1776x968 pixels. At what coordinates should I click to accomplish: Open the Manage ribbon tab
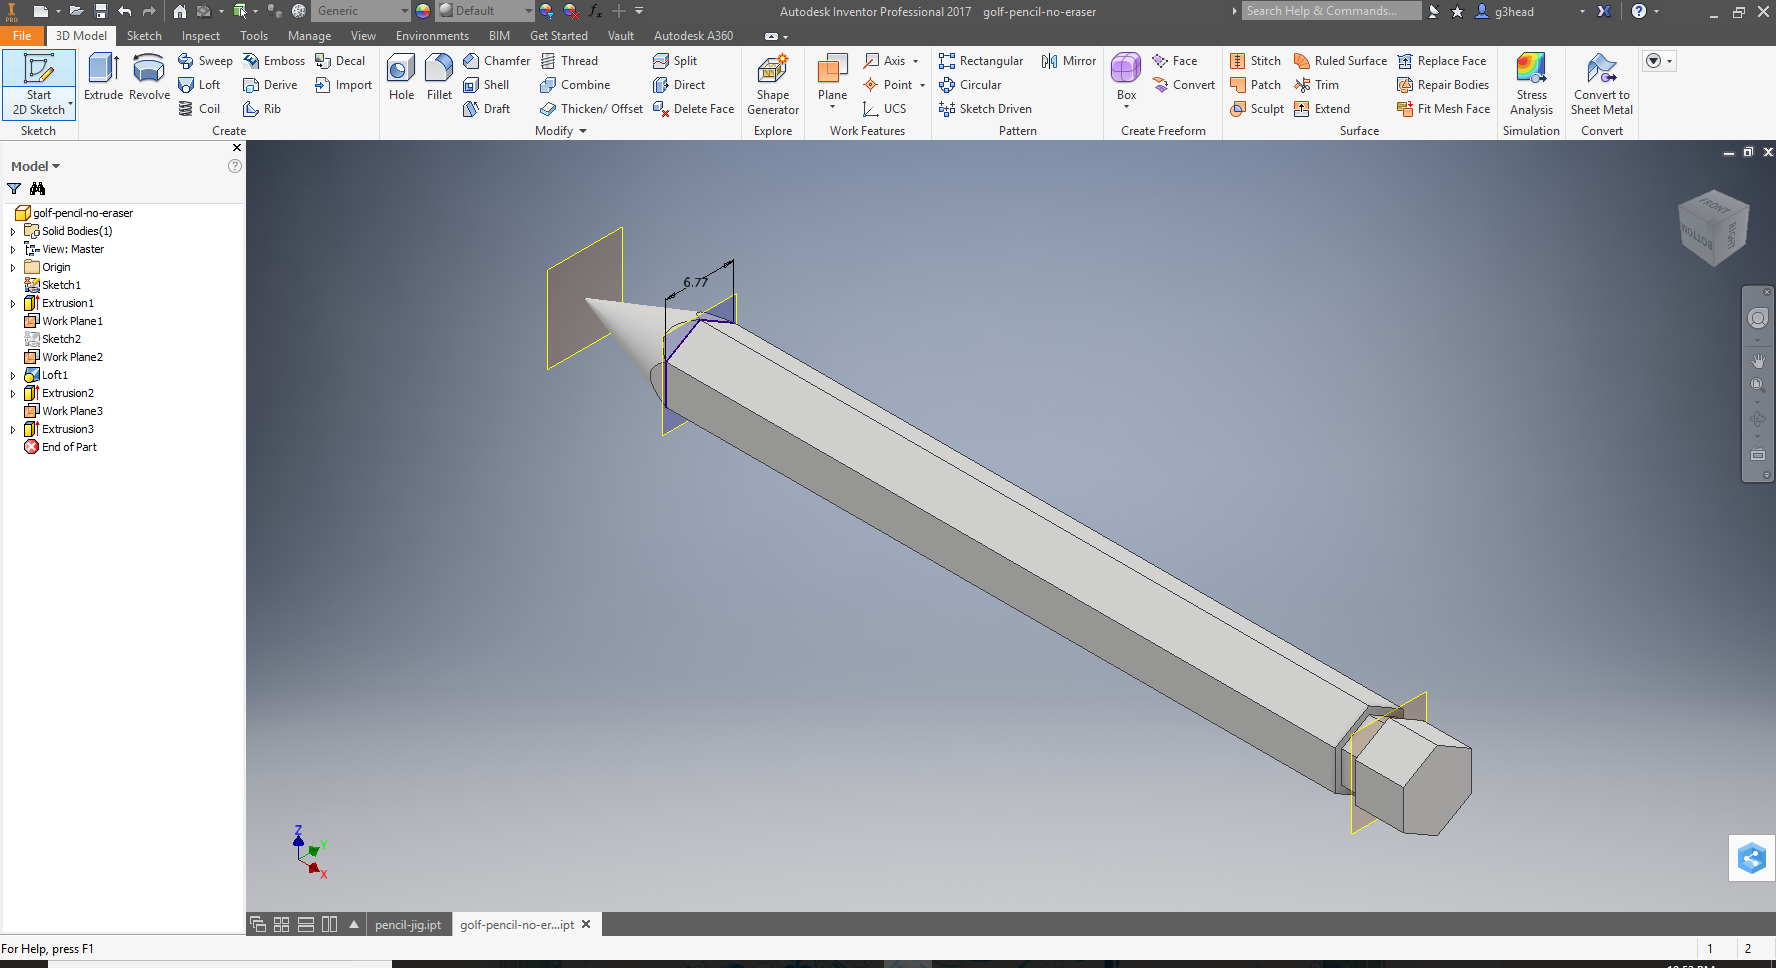[x=309, y=36]
